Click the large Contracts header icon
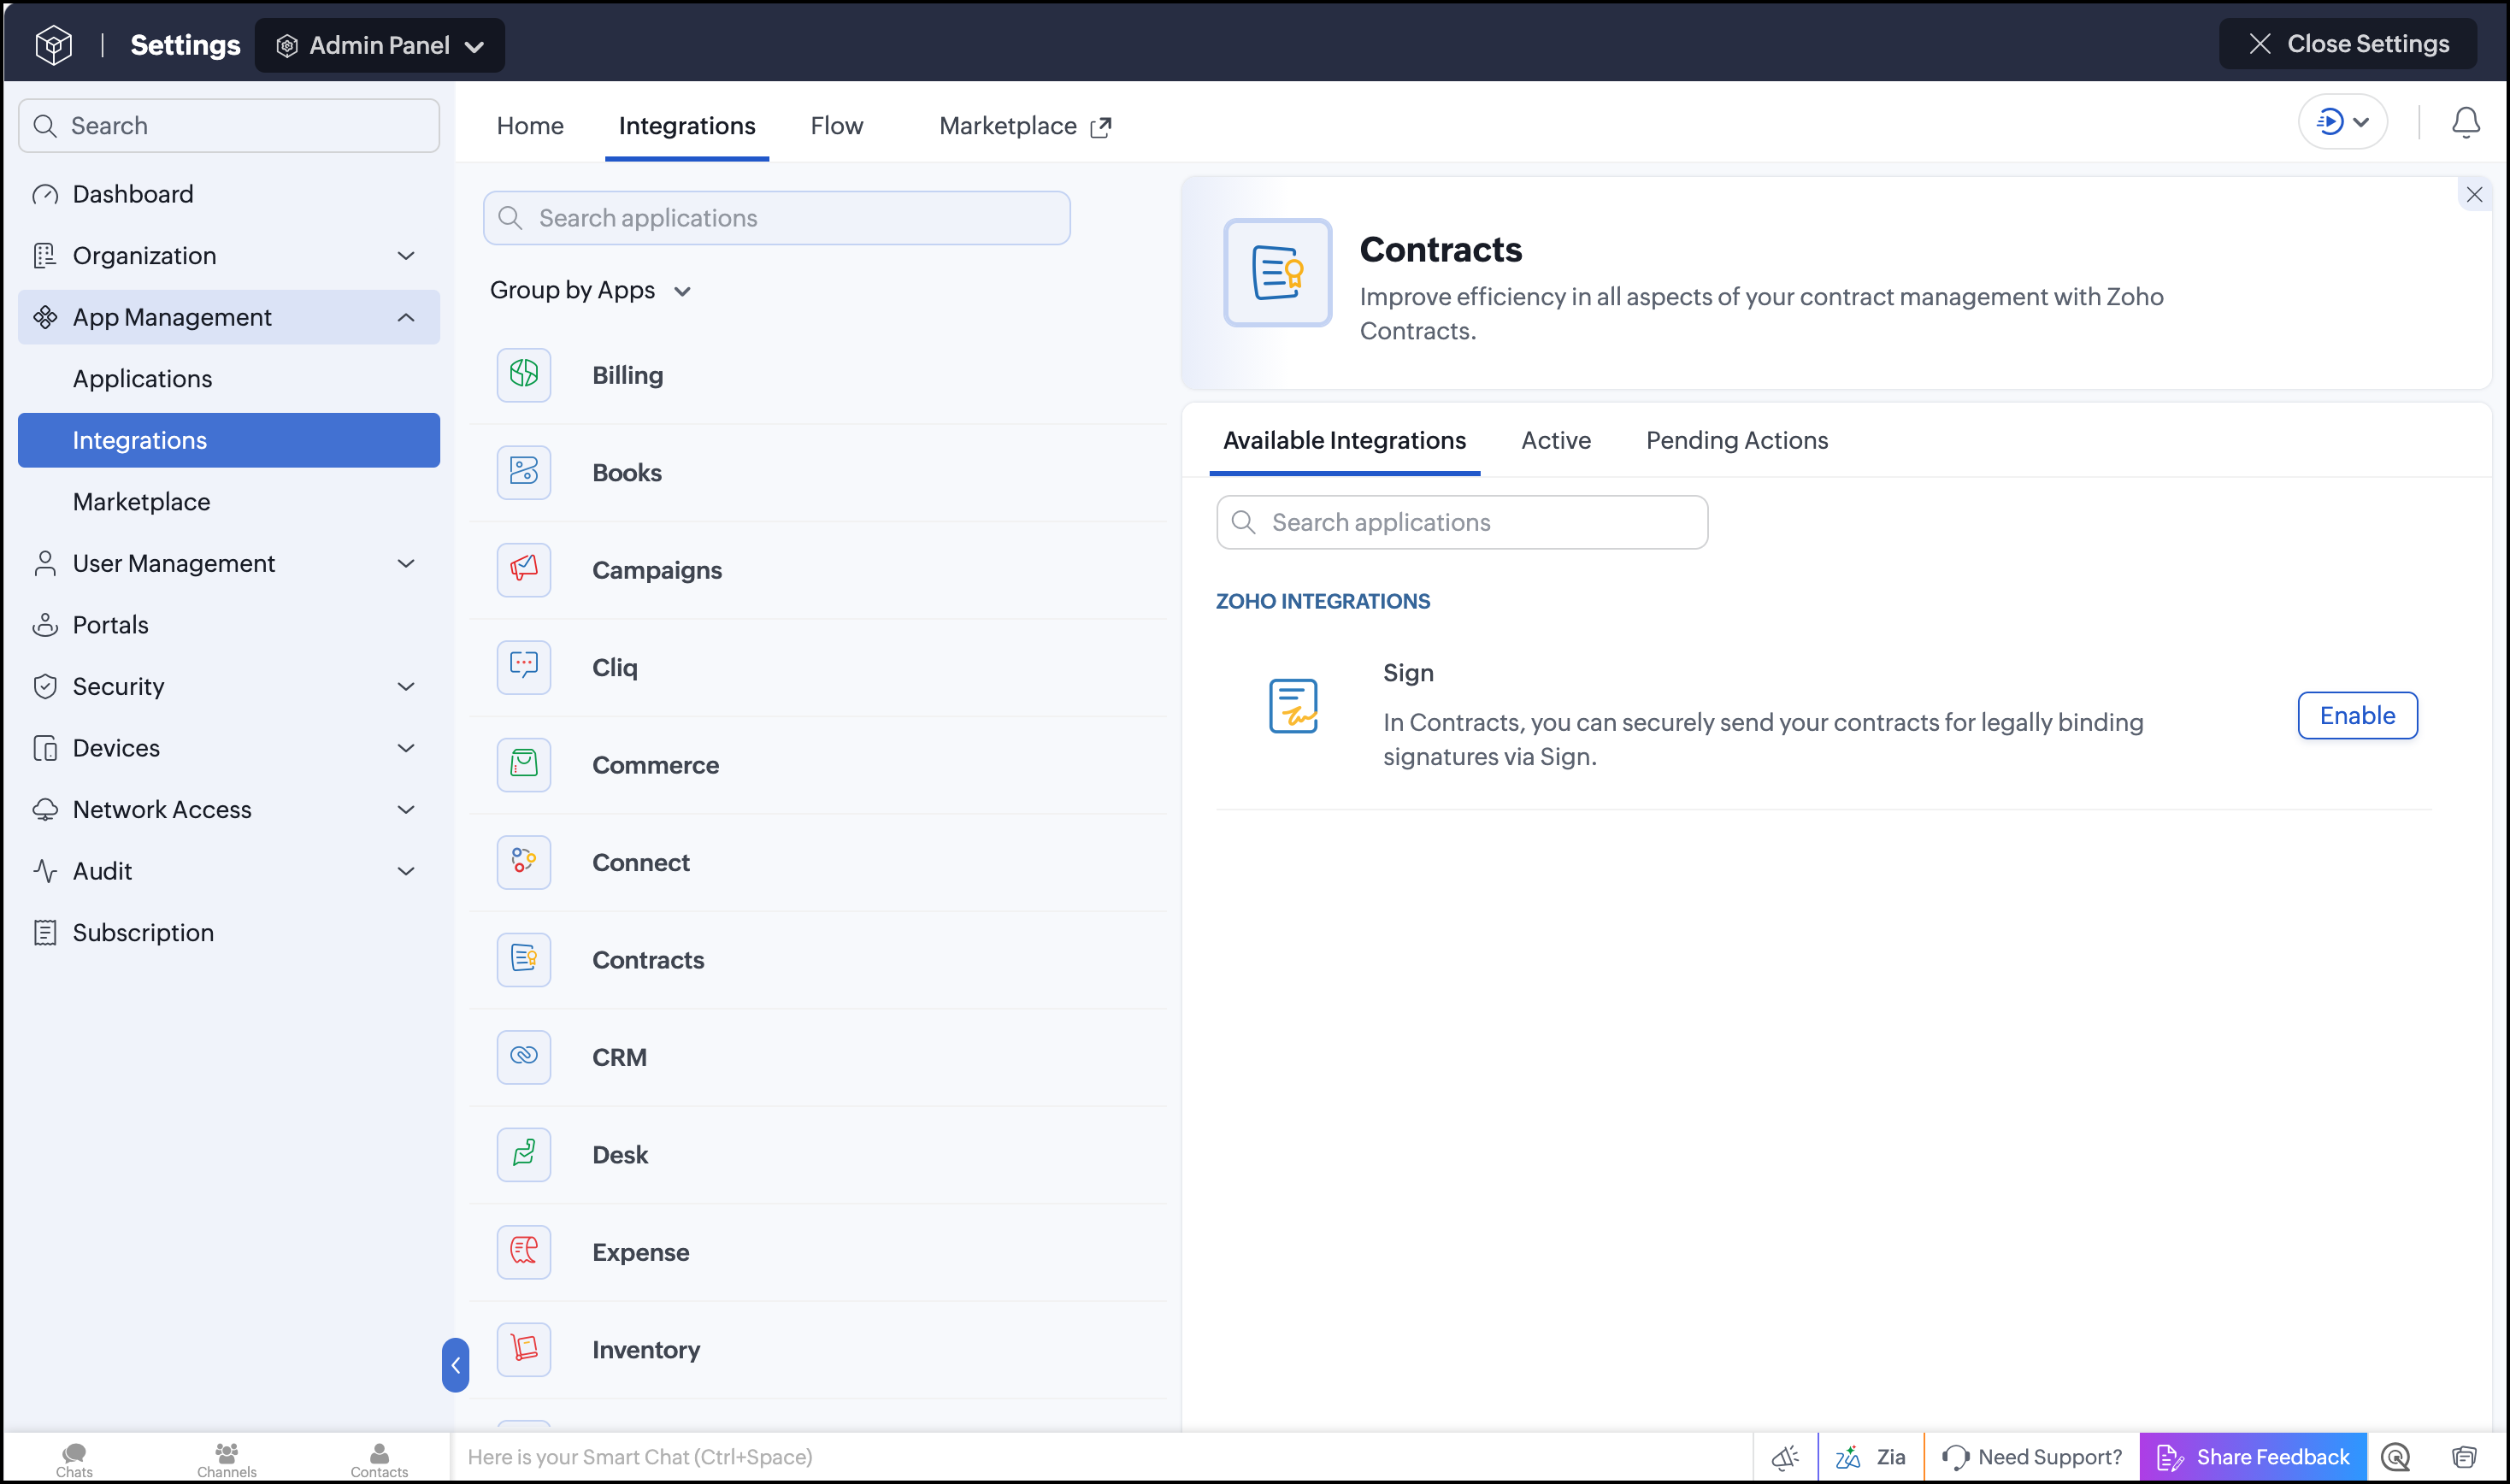This screenshot has width=2510, height=1484. [x=1277, y=273]
